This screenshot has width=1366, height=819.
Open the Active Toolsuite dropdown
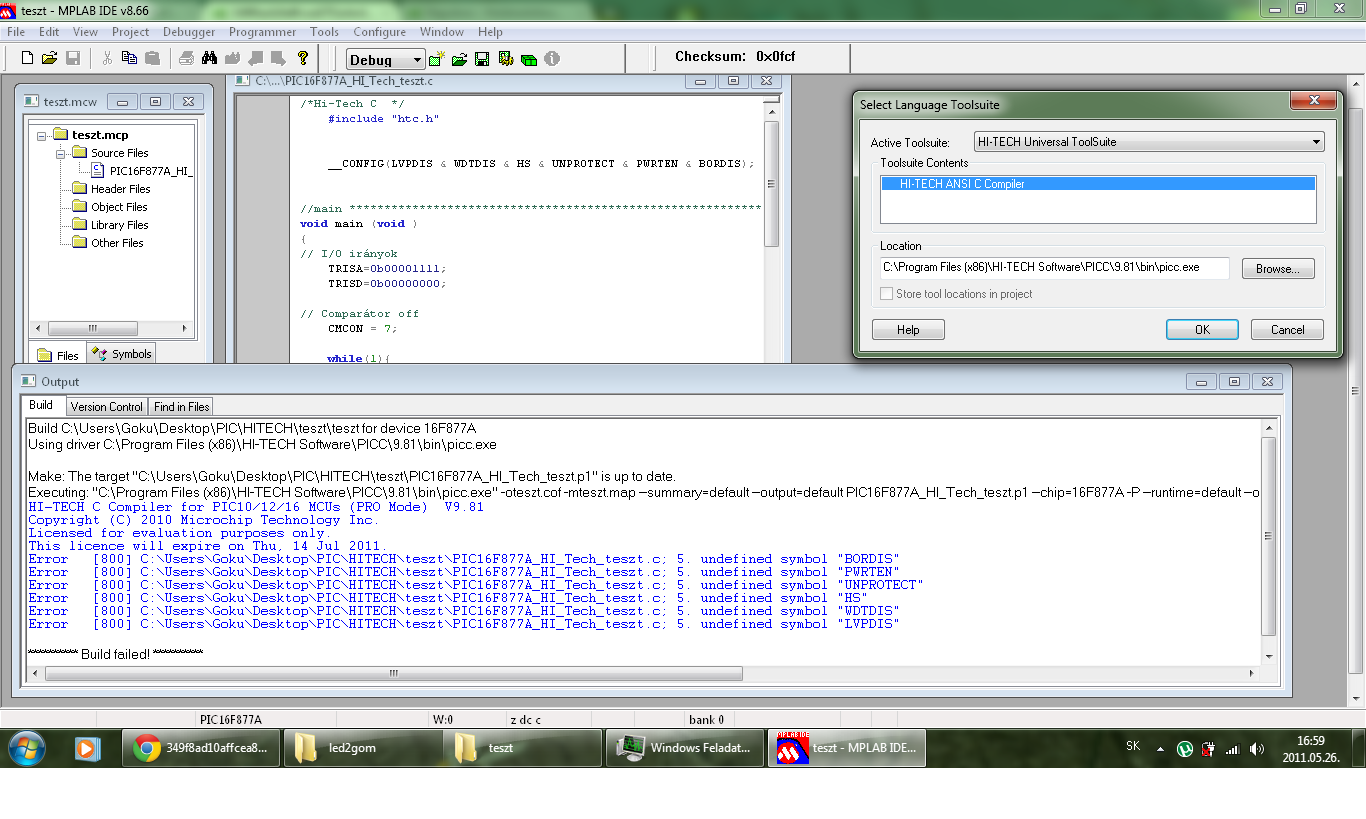point(1149,142)
